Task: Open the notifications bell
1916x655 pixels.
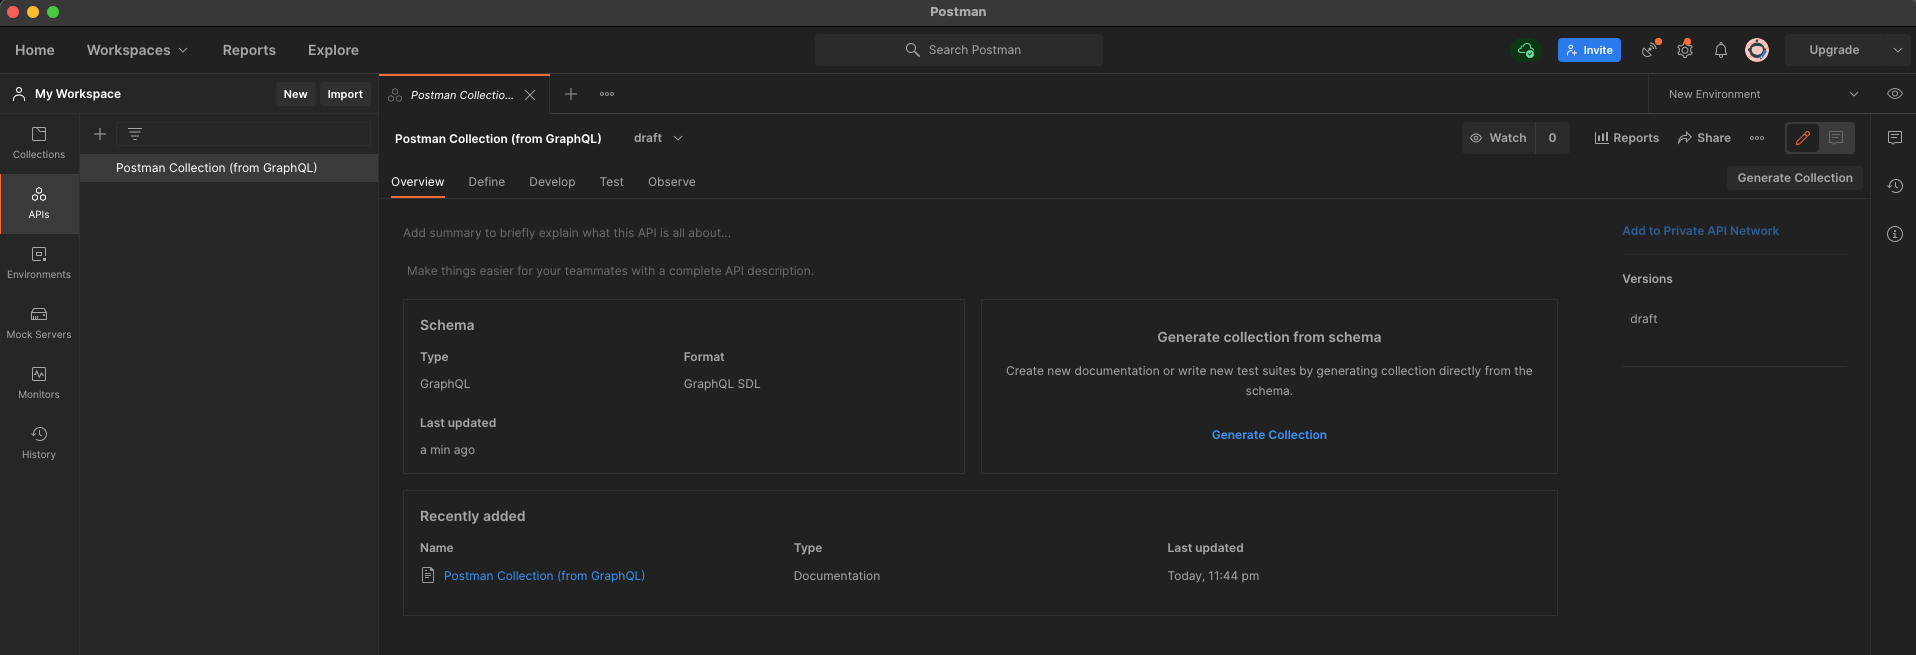Action: (1721, 50)
